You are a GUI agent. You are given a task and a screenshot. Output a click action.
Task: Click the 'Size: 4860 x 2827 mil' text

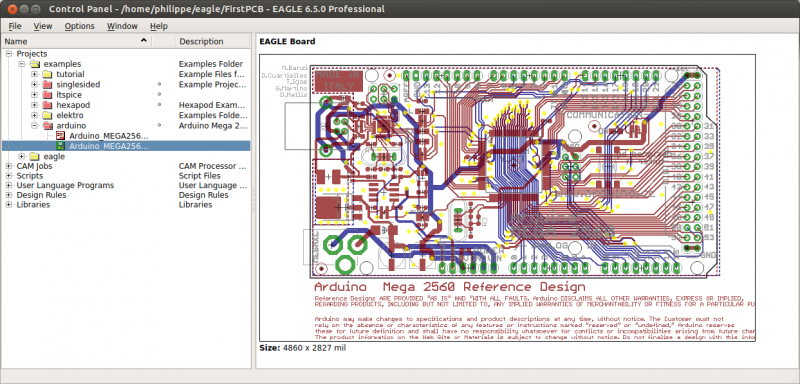tap(303, 348)
